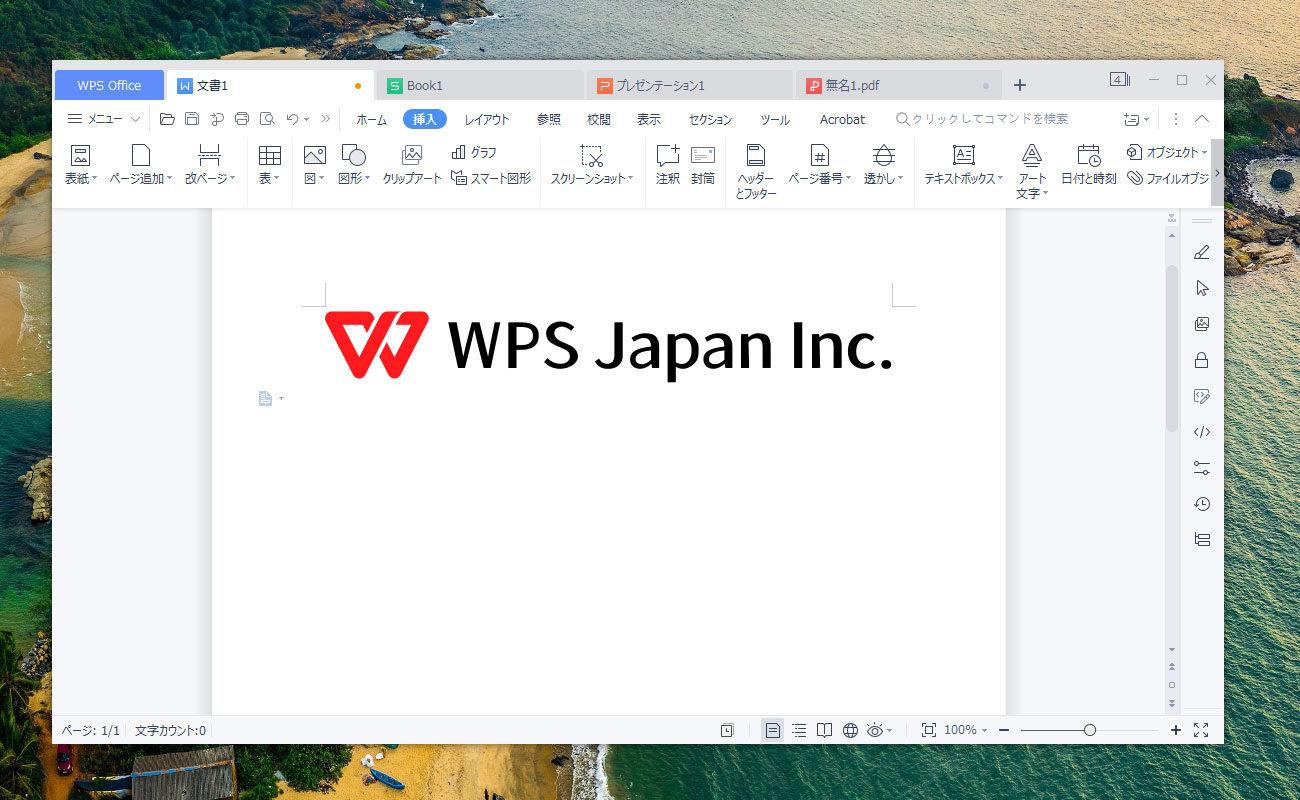Open the history clock icon in right sidebar

pyautogui.click(x=1202, y=504)
